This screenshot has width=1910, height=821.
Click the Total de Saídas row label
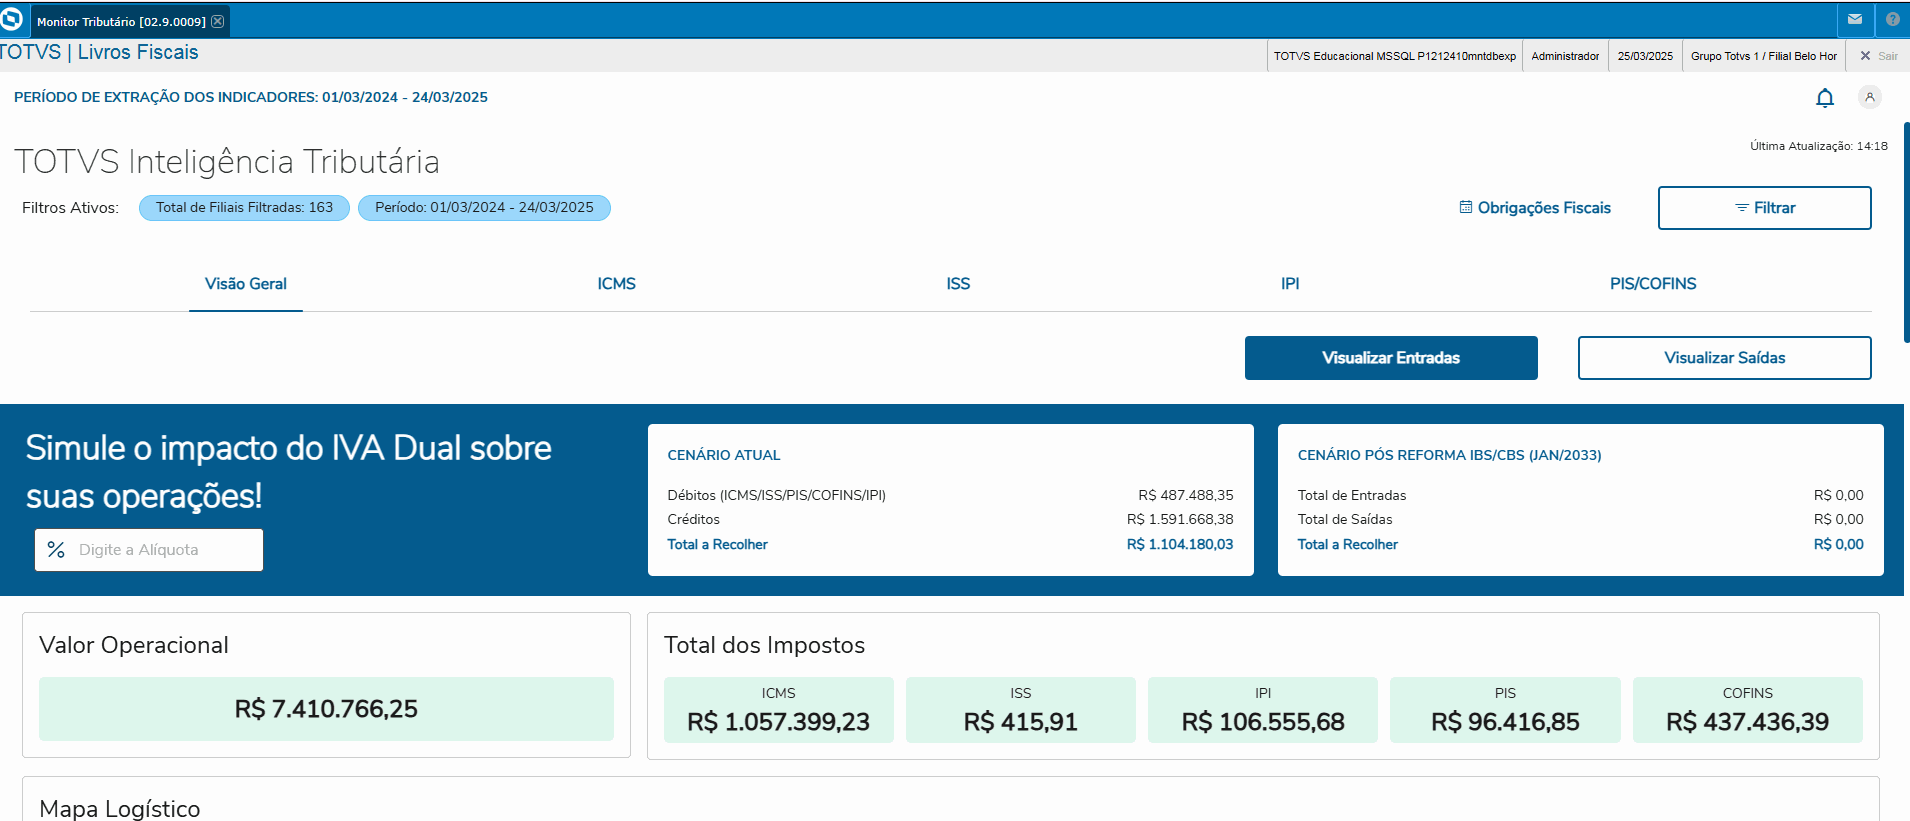click(1345, 519)
